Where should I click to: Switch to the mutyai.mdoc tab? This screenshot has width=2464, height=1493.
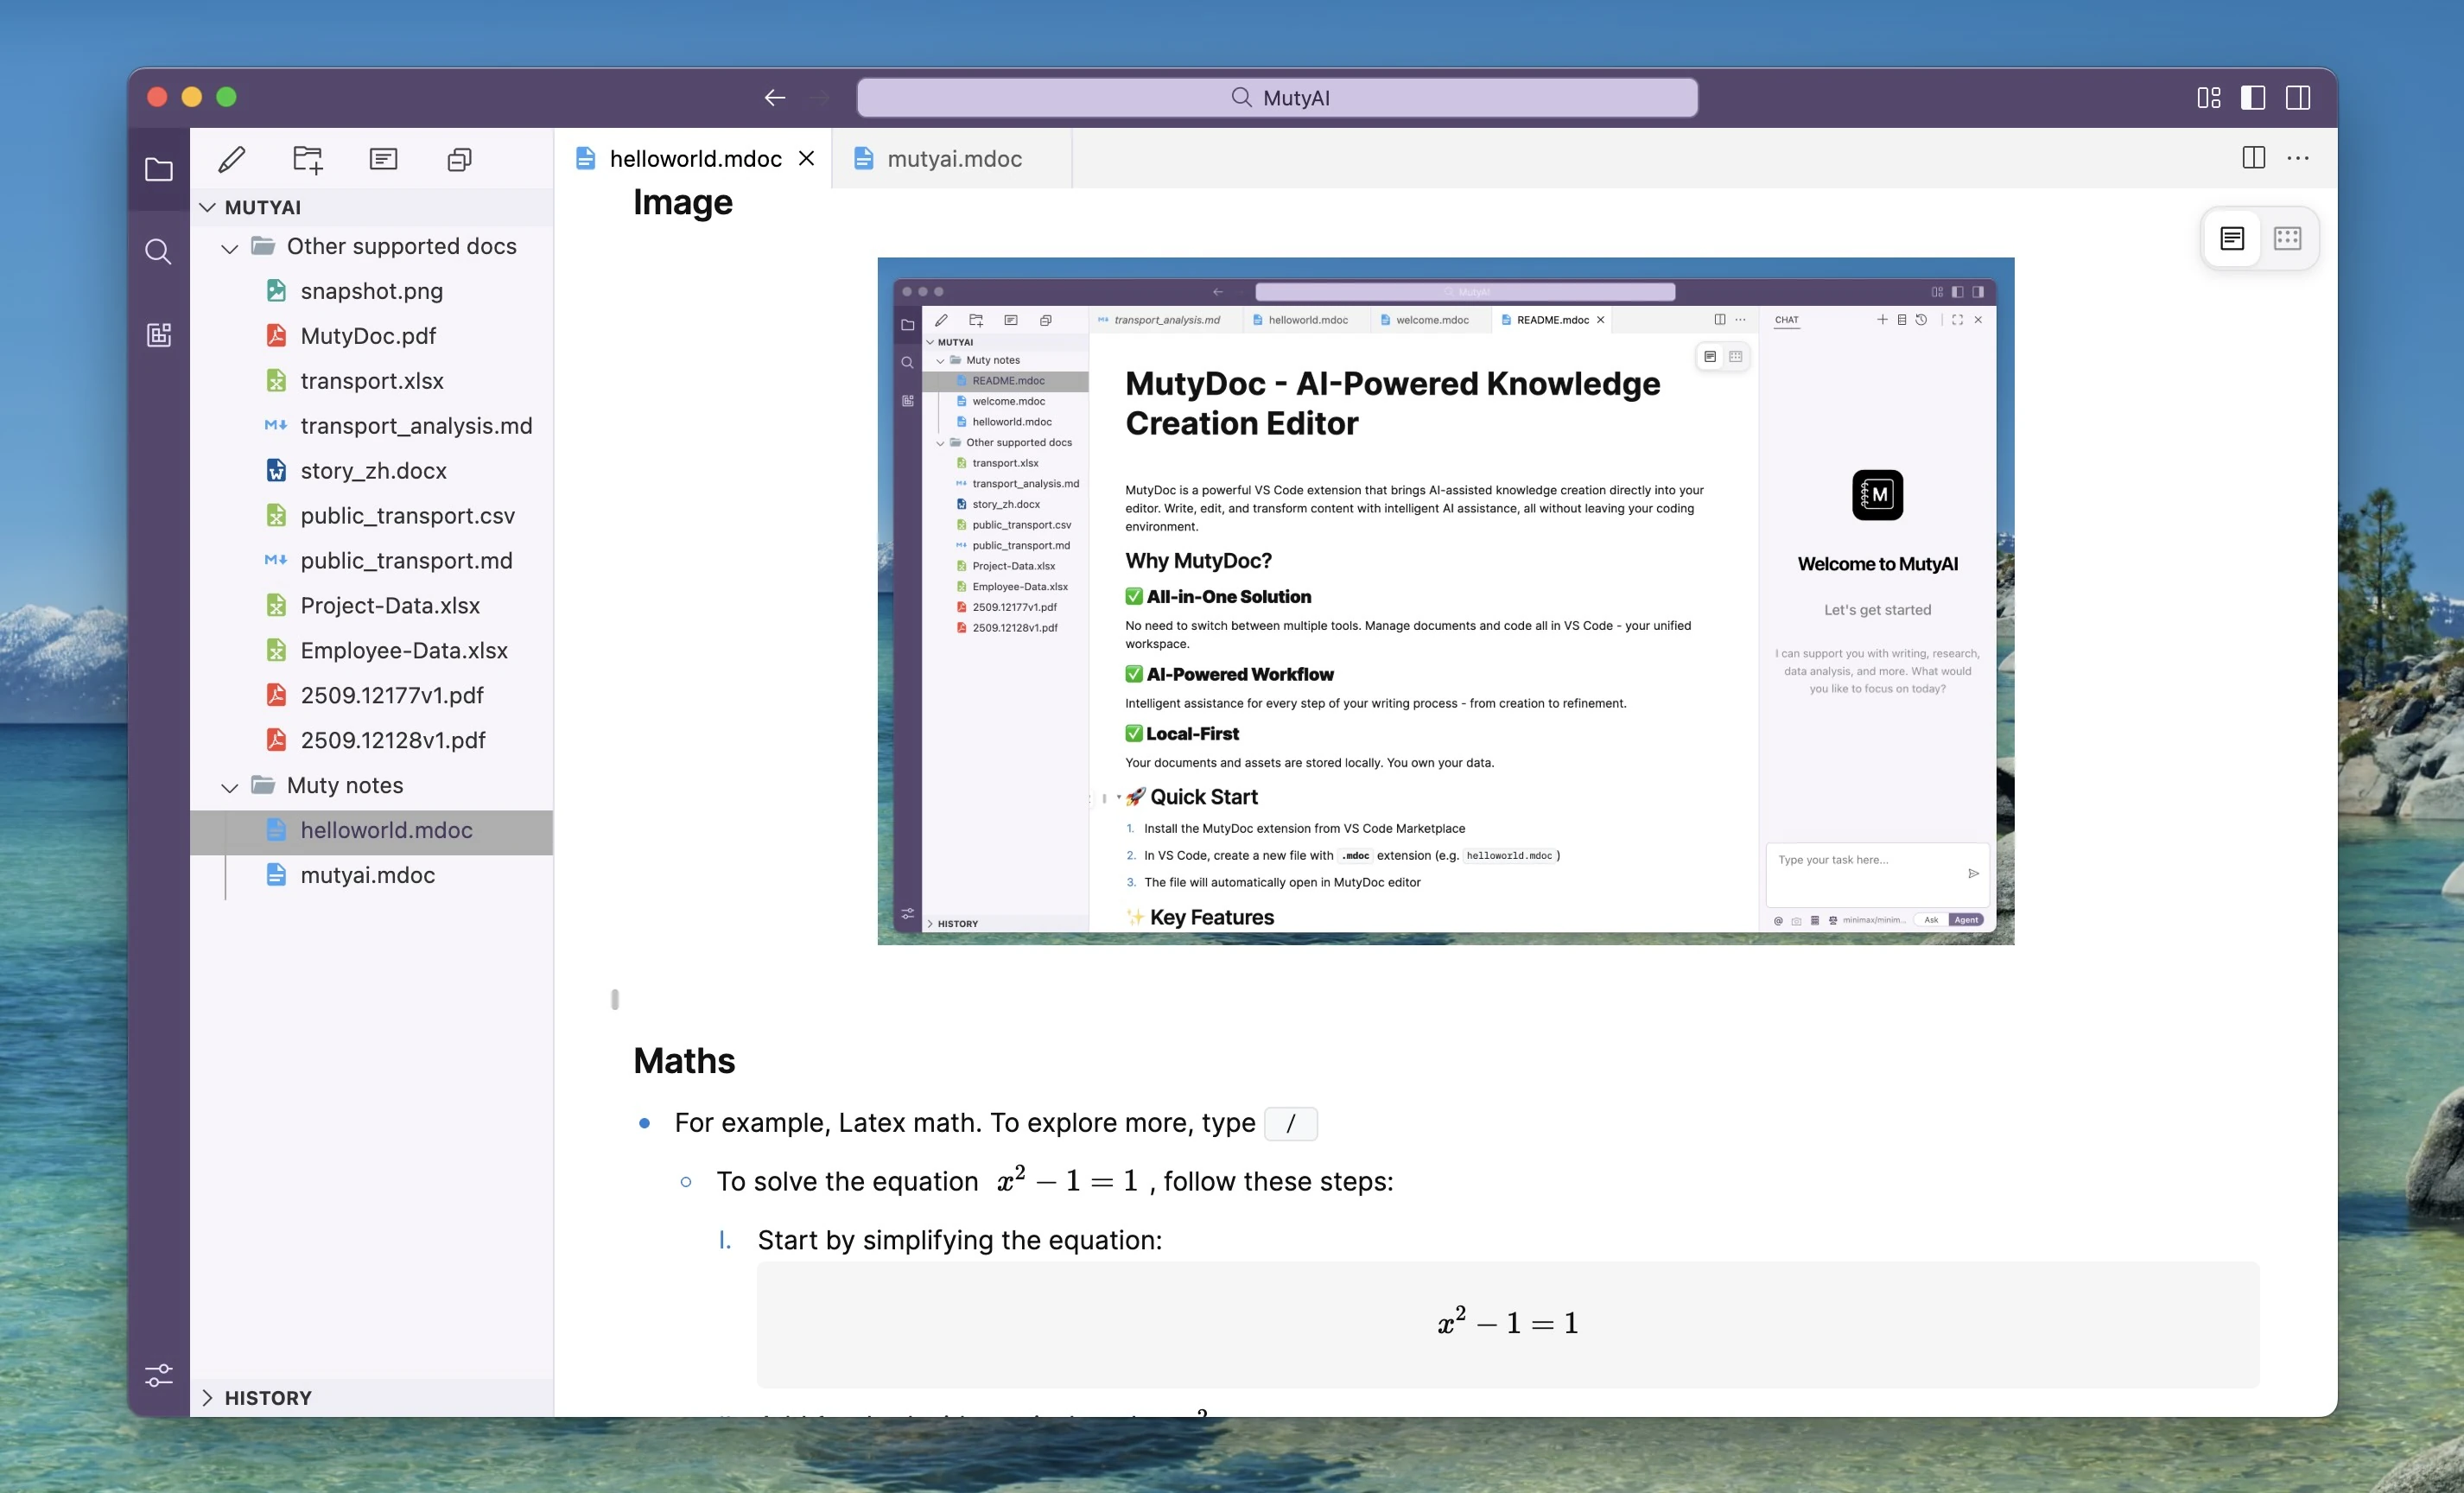point(953,159)
